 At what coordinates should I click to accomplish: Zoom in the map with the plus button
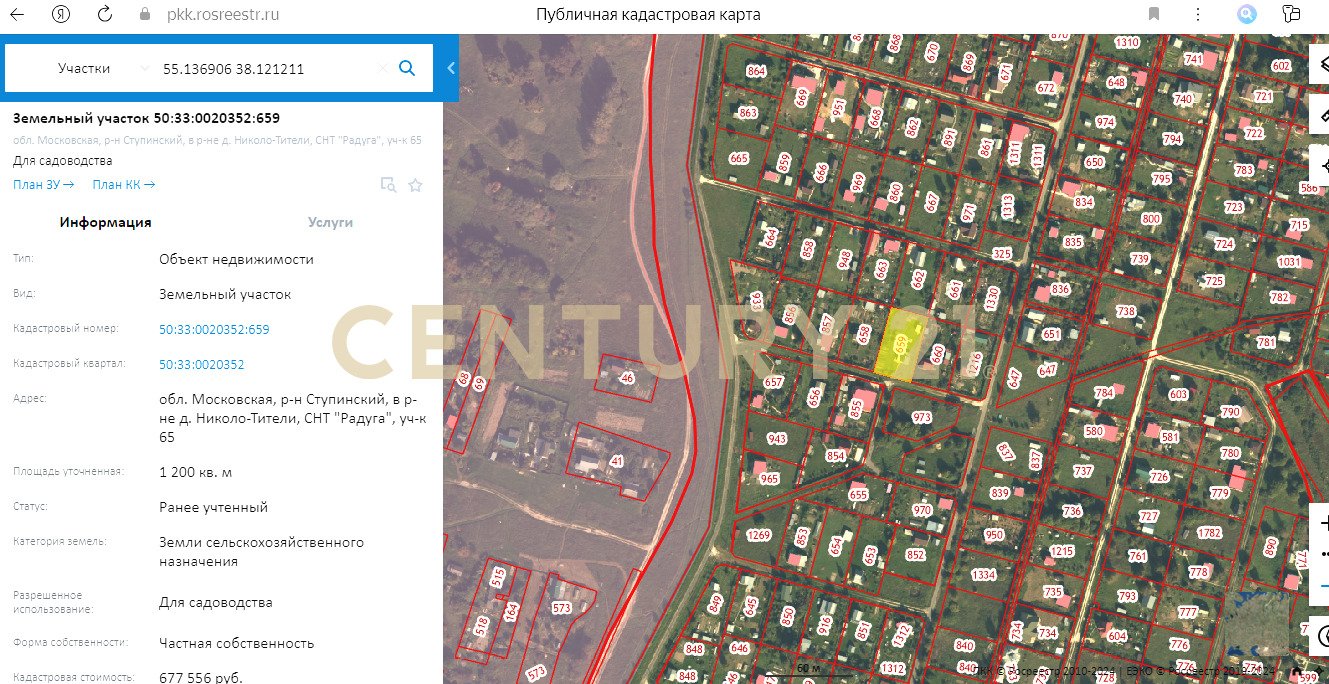(1320, 523)
